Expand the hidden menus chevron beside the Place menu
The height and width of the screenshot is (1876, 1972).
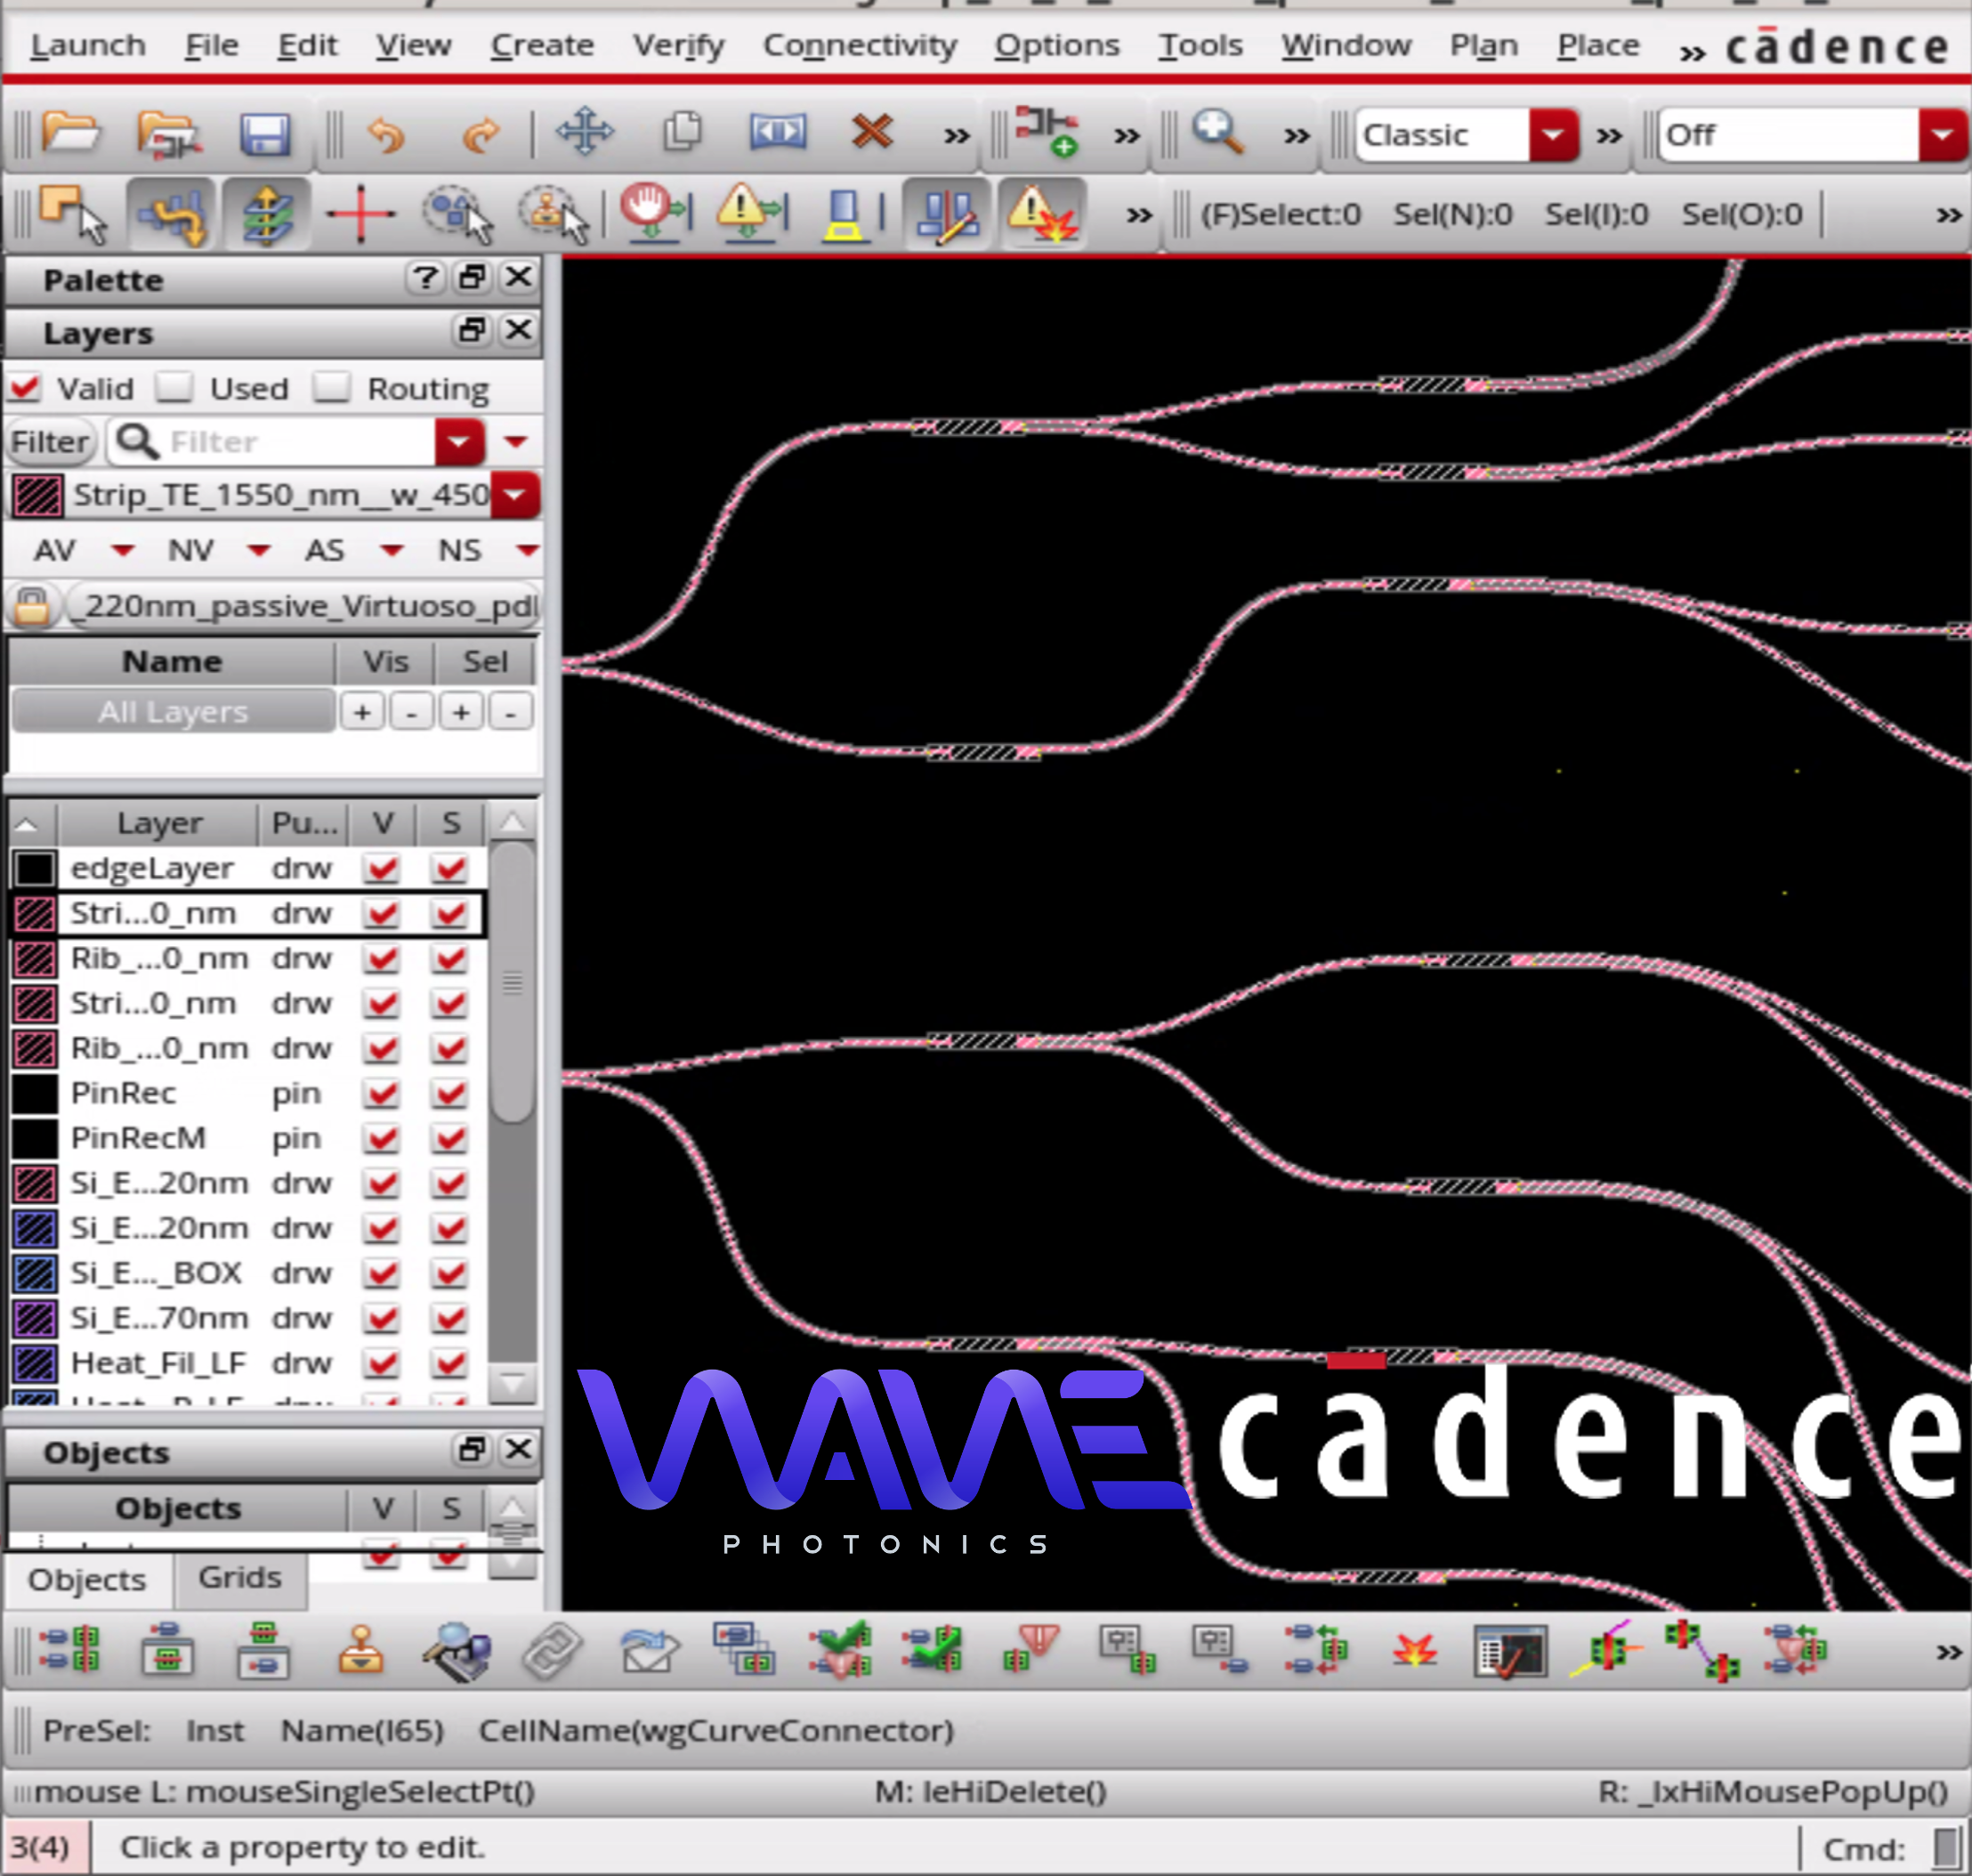pos(1691,52)
